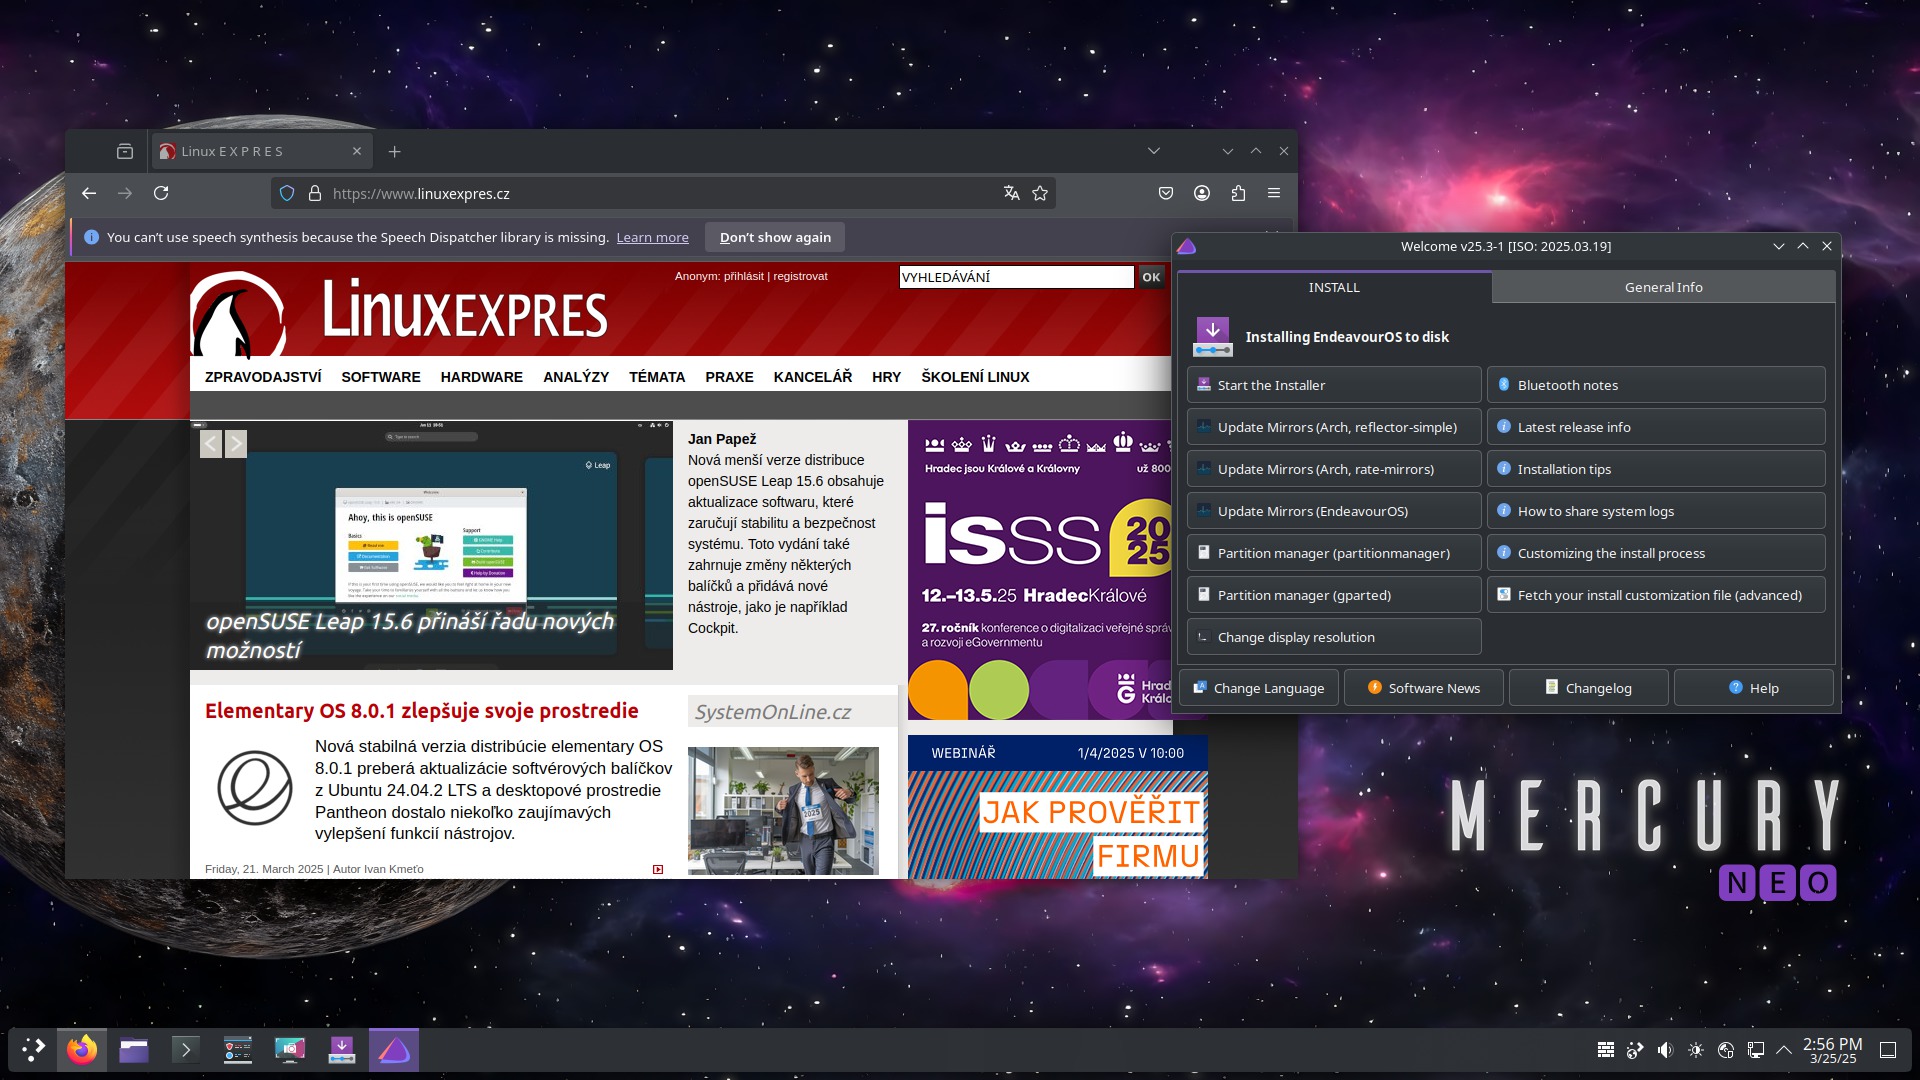Close the Linux EXPRES tab

click(x=357, y=151)
